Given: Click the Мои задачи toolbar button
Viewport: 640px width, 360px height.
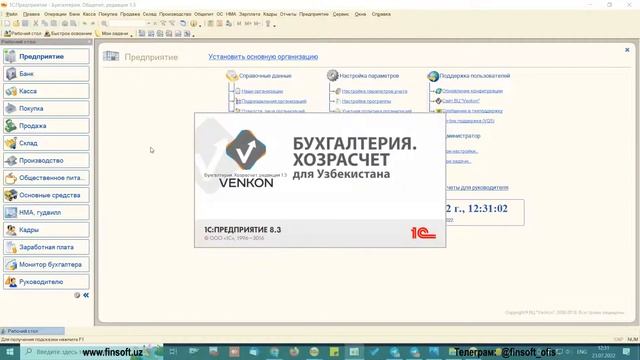Looking at the screenshot, I should point(112,33).
